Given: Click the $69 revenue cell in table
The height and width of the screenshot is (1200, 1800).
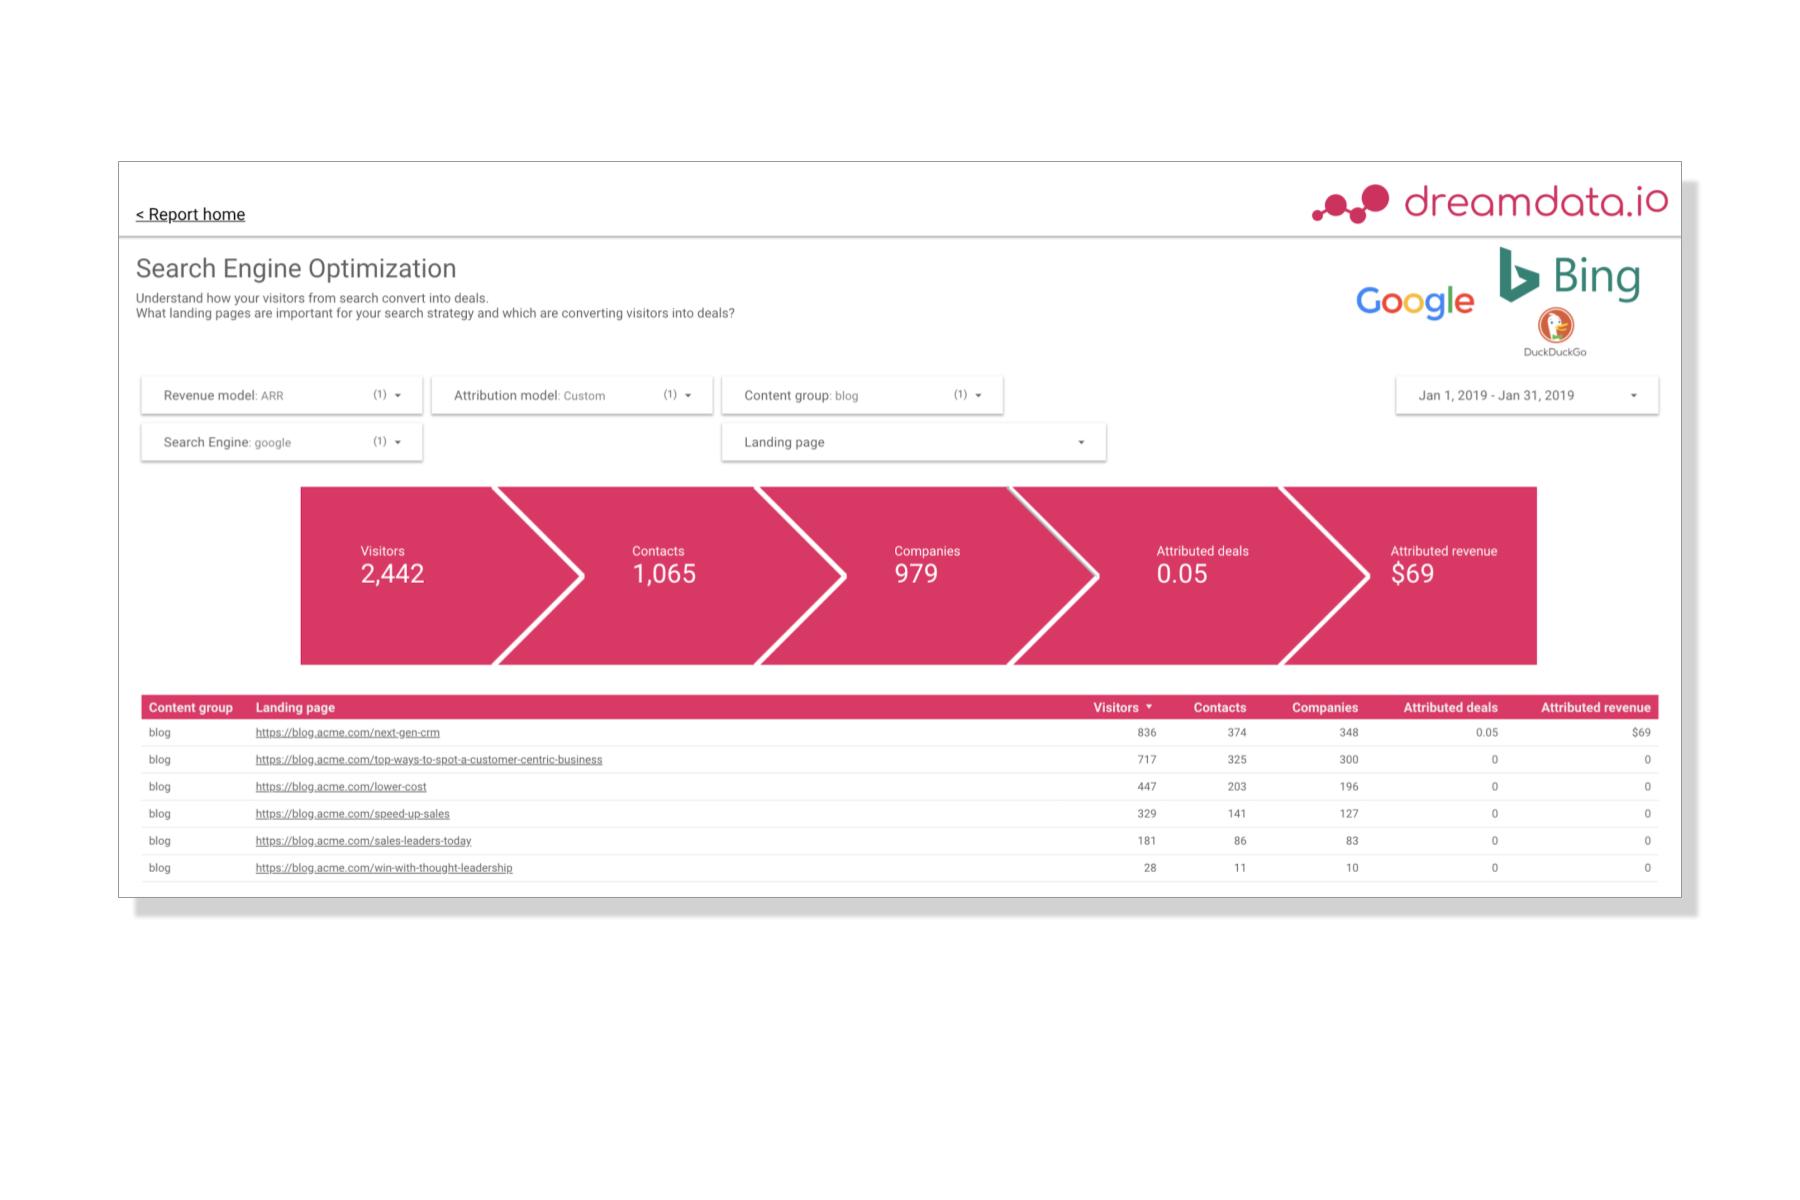Looking at the screenshot, I should [1641, 733].
